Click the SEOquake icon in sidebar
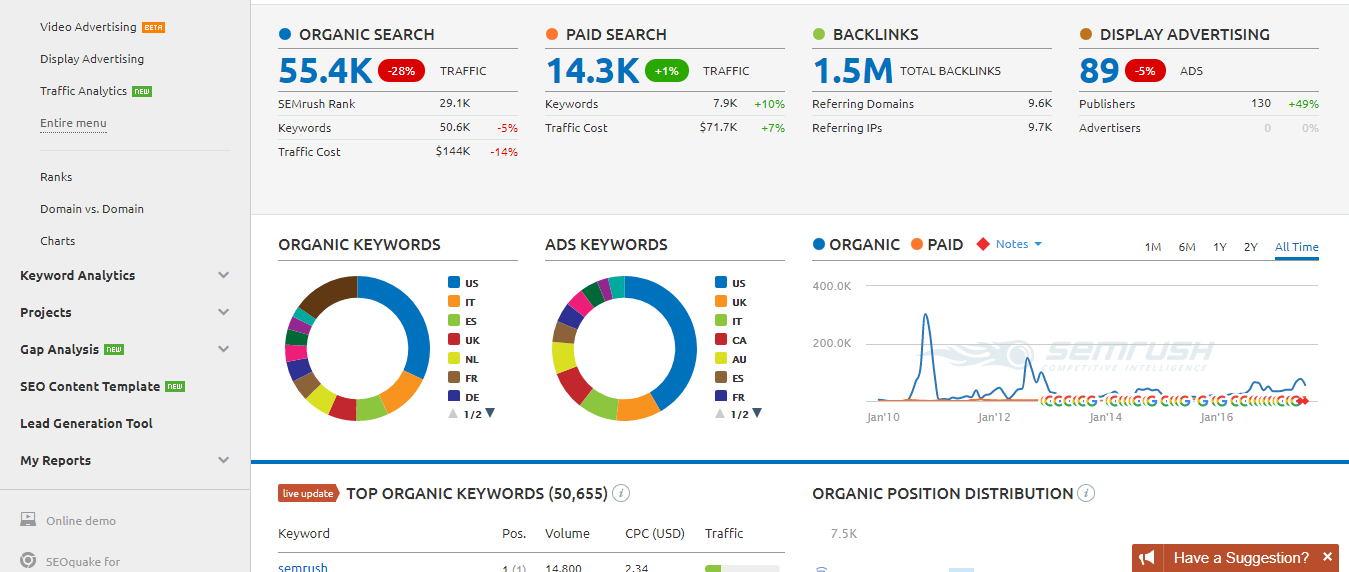 (x=29, y=561)
